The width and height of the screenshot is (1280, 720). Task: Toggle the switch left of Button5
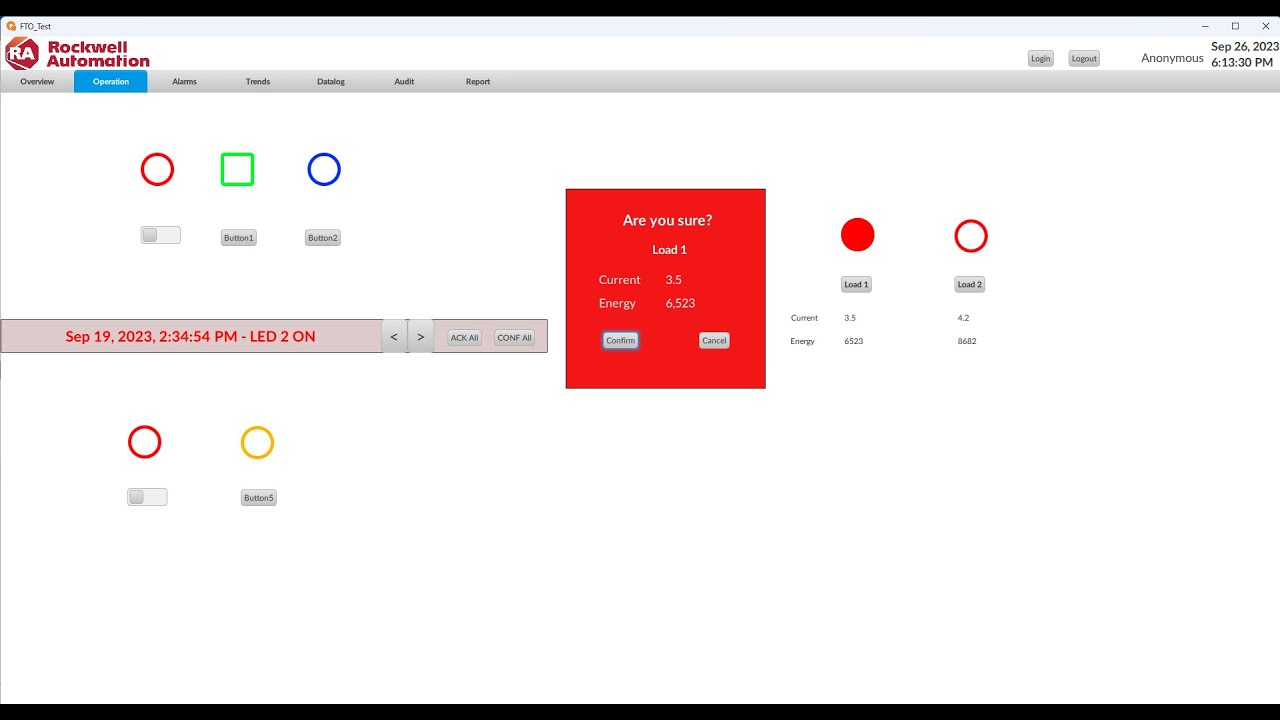tap(147, 497)
